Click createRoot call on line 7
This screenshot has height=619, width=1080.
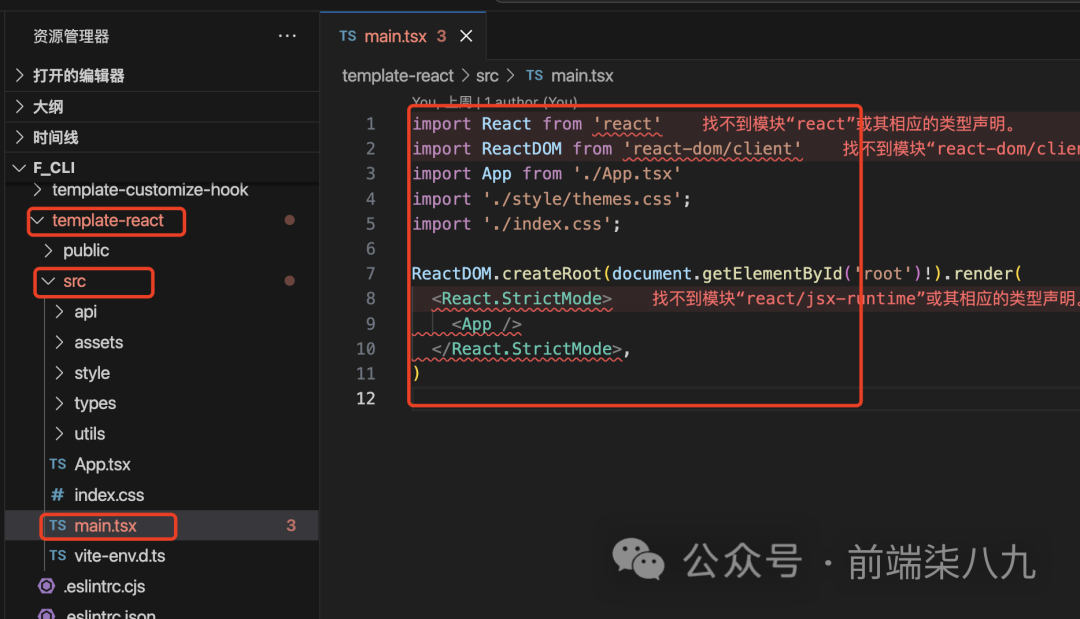point(552,273)
